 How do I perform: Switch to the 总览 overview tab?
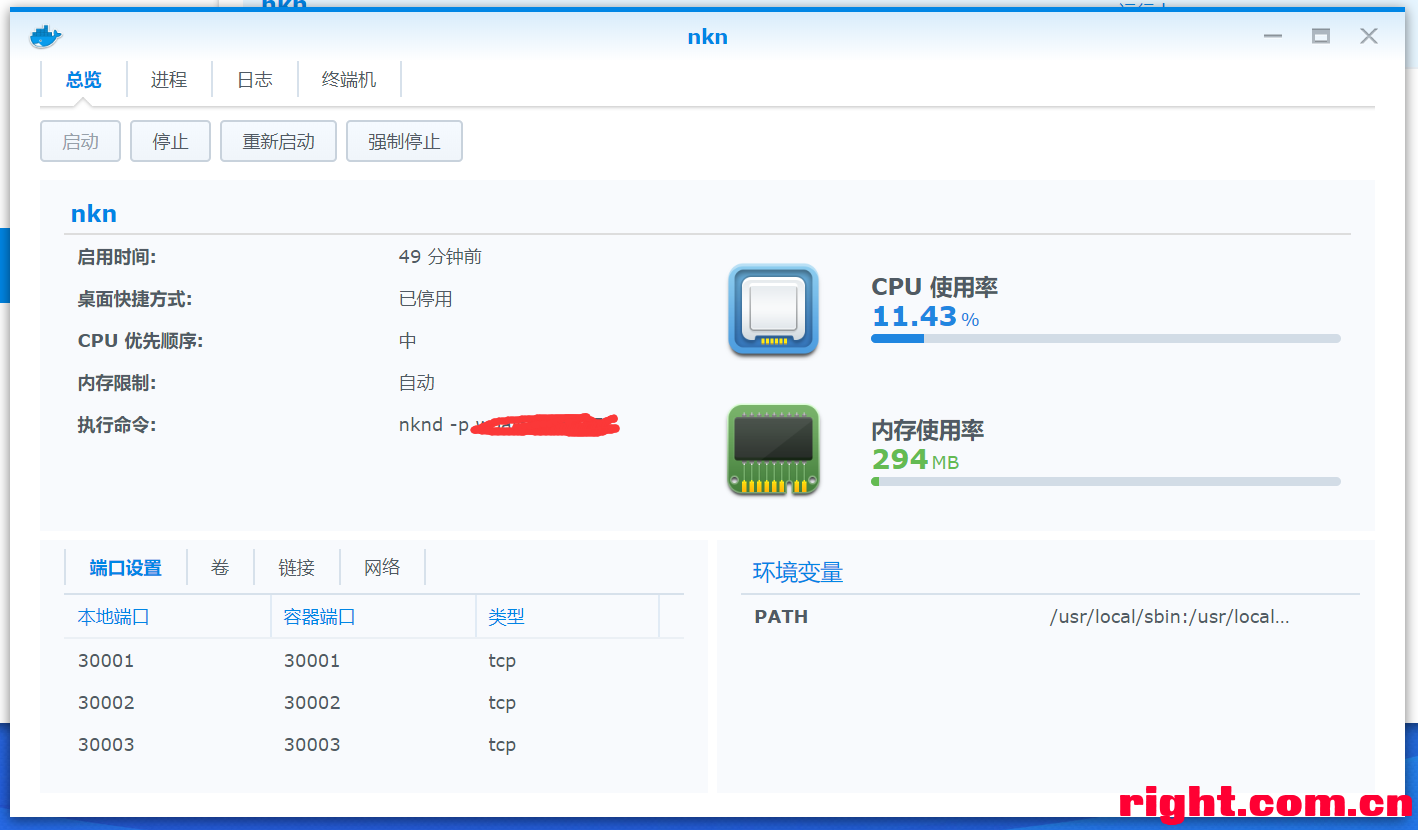[x=83, y=80]
